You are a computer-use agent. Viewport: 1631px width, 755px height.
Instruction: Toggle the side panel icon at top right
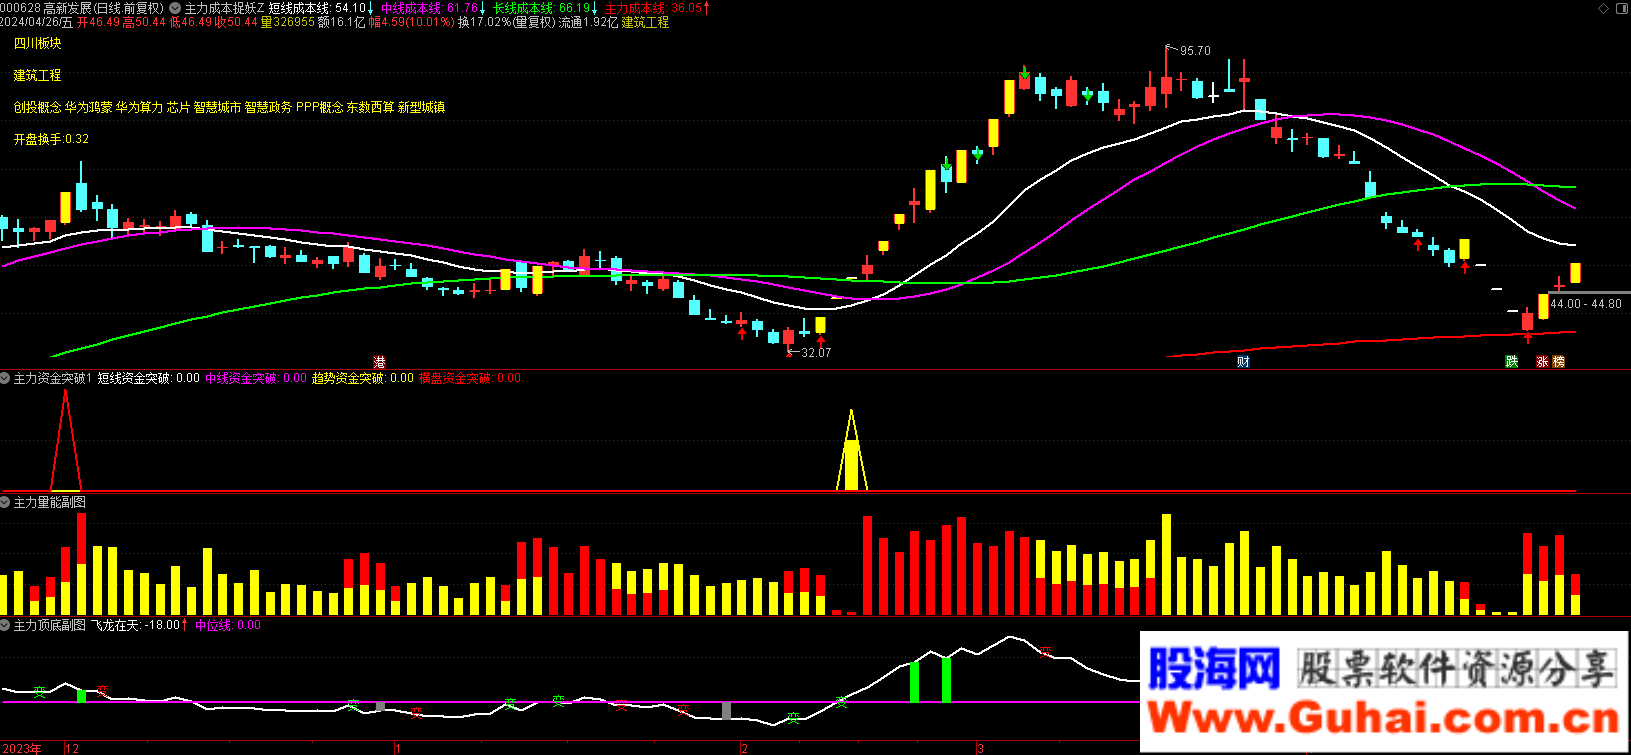click(x=1621, y=8)
